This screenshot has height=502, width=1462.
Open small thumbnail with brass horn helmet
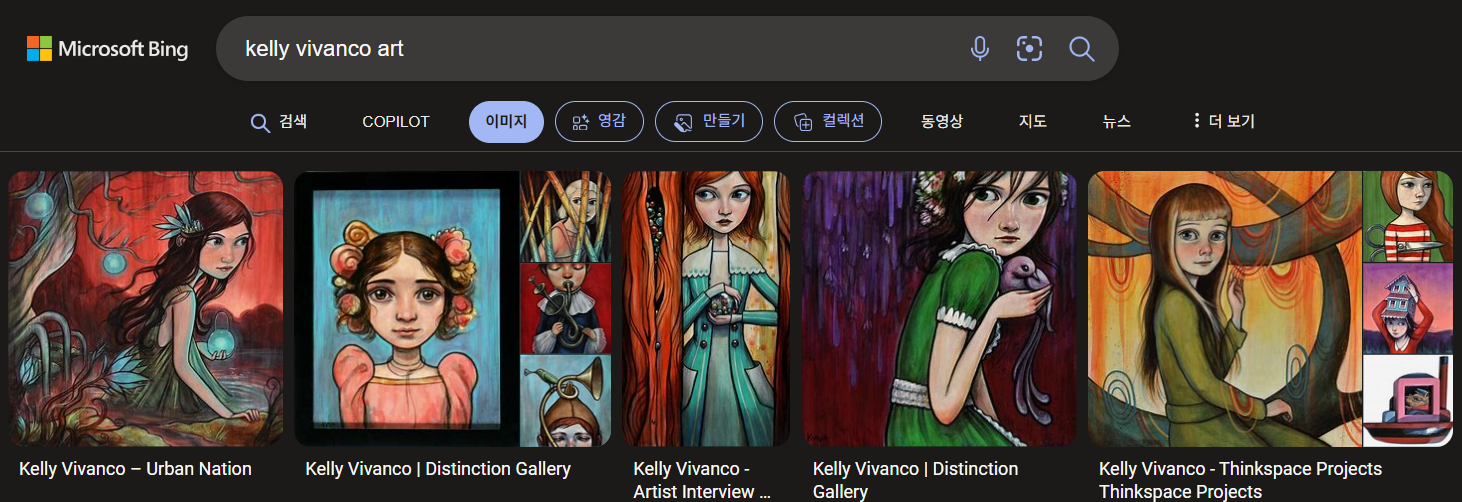coord(566,401)
